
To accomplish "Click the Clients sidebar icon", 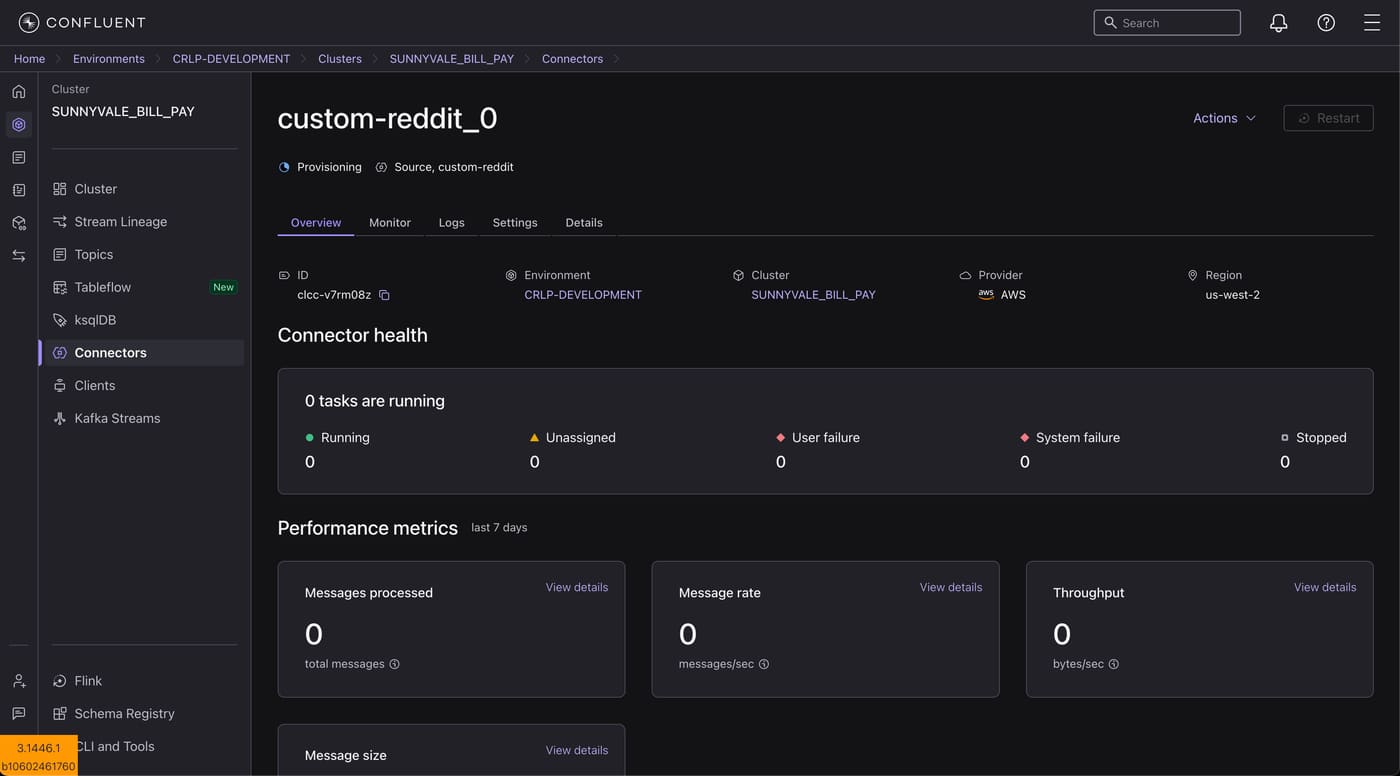I will click(60, 386).
